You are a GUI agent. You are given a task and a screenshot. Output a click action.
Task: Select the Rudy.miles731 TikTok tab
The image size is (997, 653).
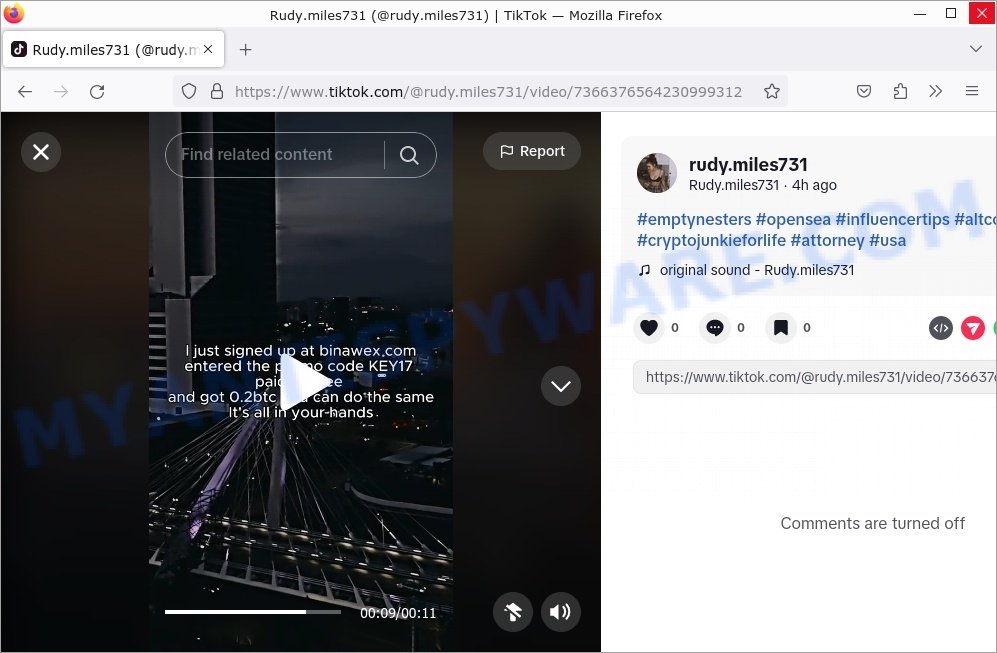[114, 49]
